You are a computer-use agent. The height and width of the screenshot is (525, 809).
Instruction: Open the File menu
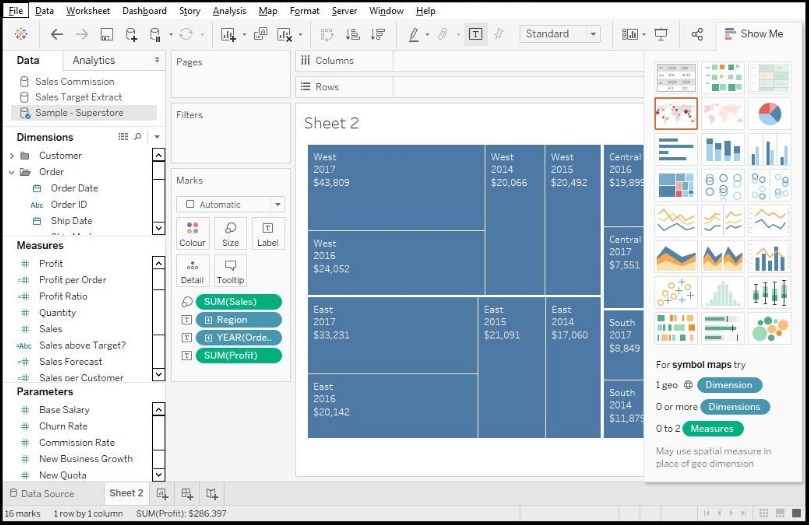tap(15, 11)
